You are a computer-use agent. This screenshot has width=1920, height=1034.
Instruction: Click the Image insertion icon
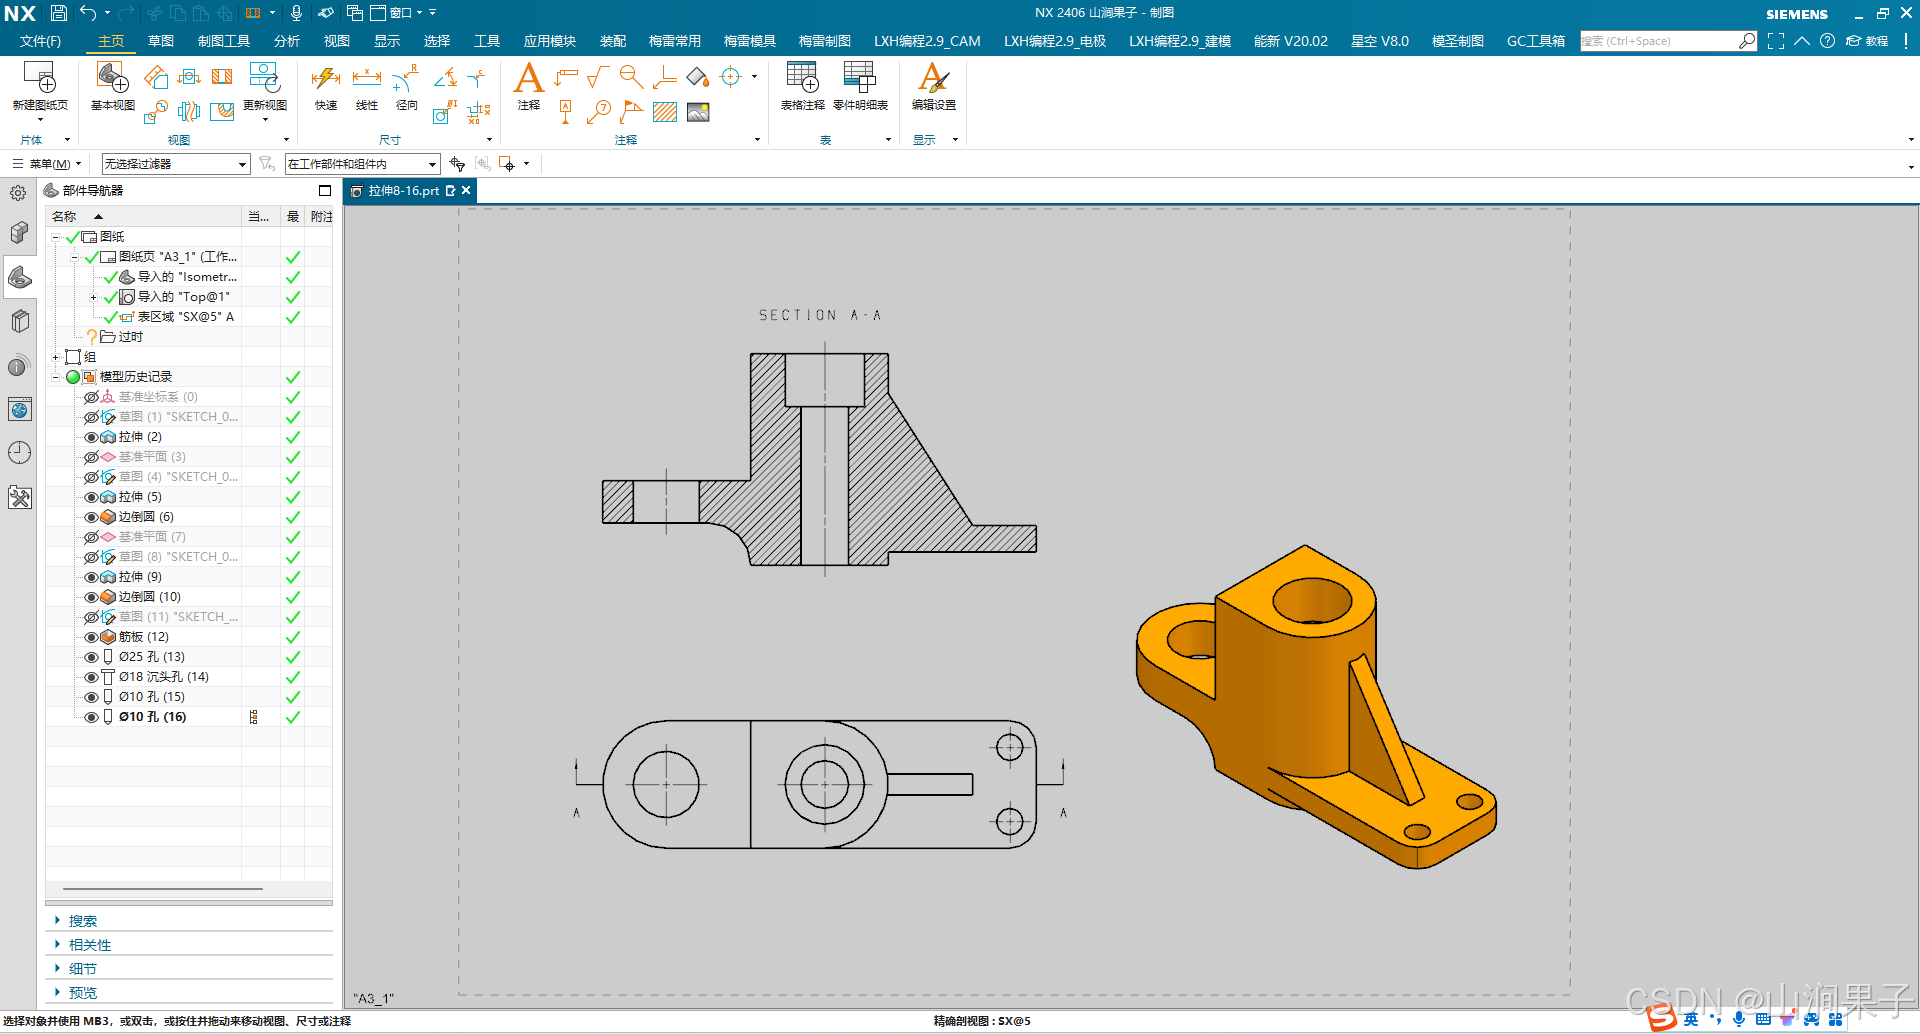pyautogui.click(x=698, y=112)
